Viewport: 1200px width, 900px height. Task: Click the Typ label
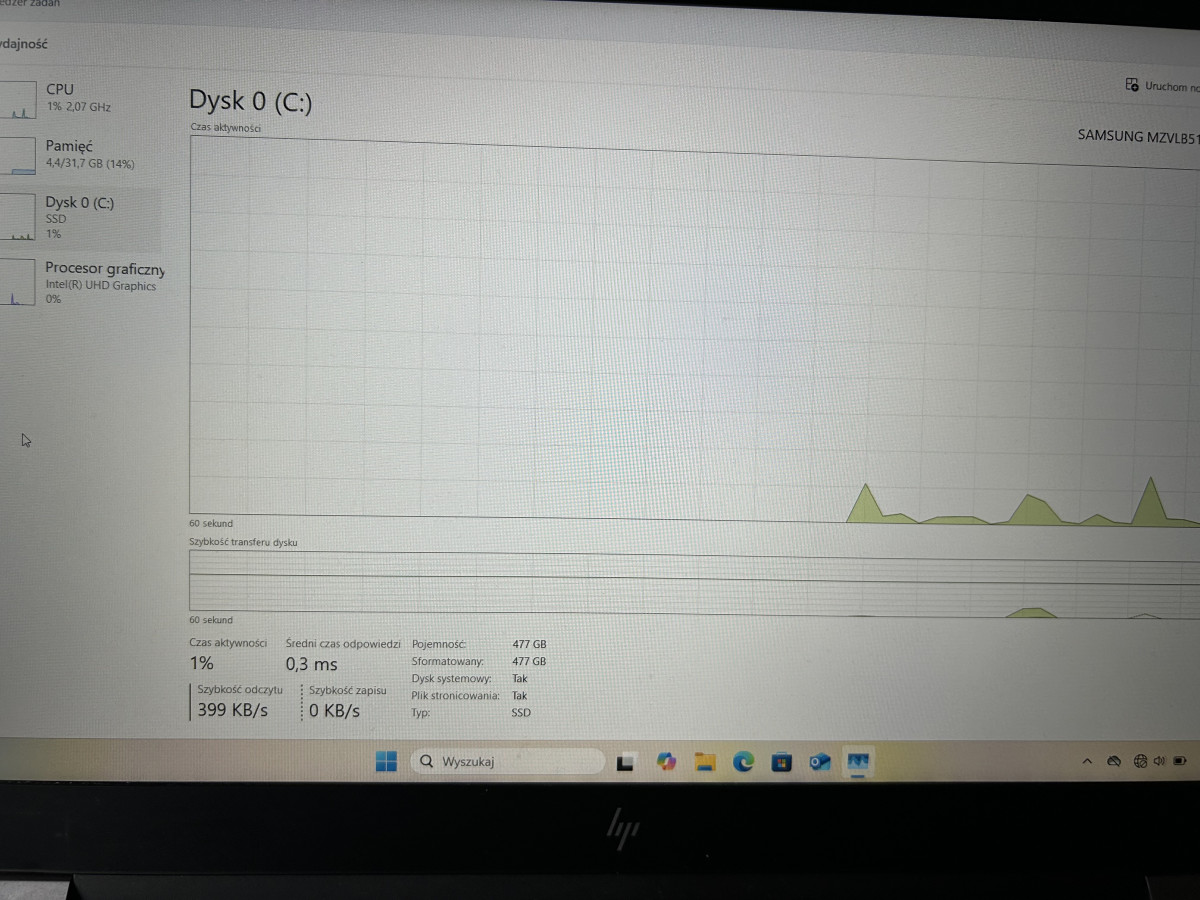(420, 713)
